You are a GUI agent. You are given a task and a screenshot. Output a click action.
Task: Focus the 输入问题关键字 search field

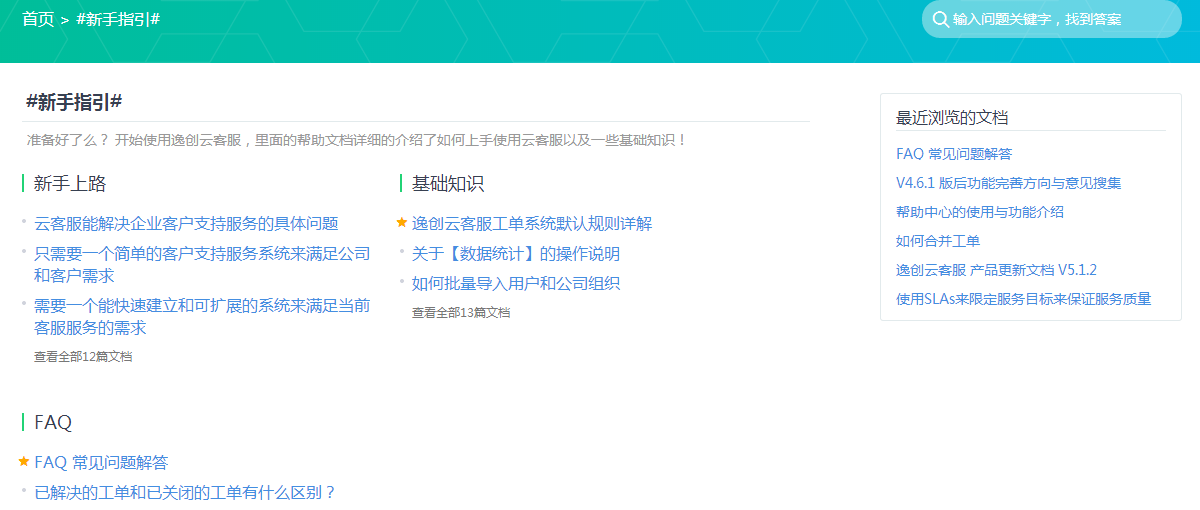[1052, 19]
